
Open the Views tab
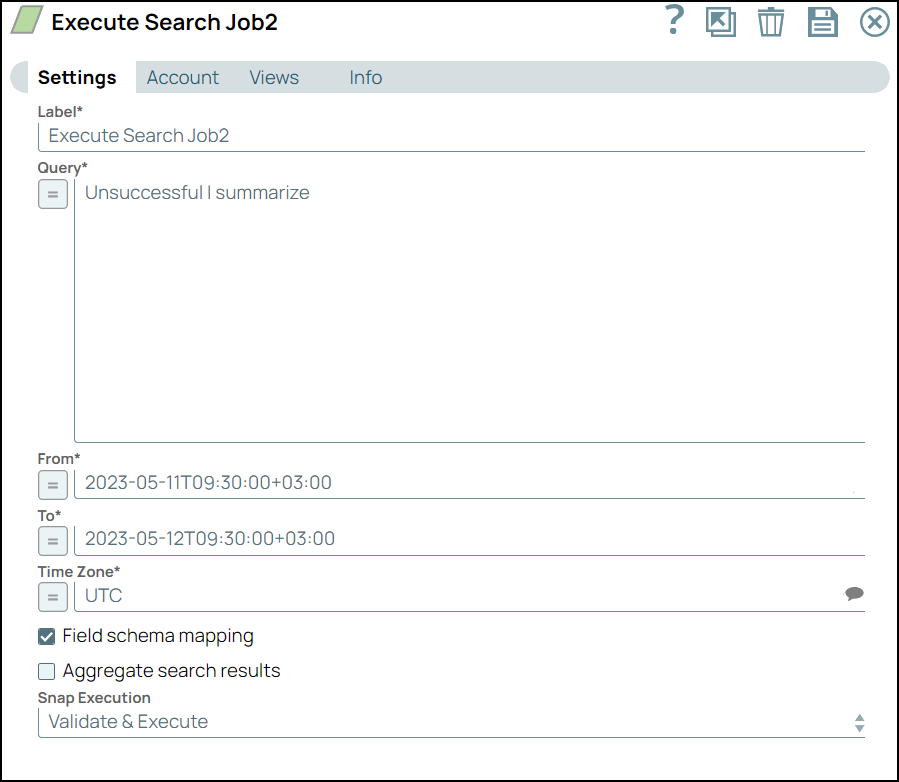click(274, 77)
